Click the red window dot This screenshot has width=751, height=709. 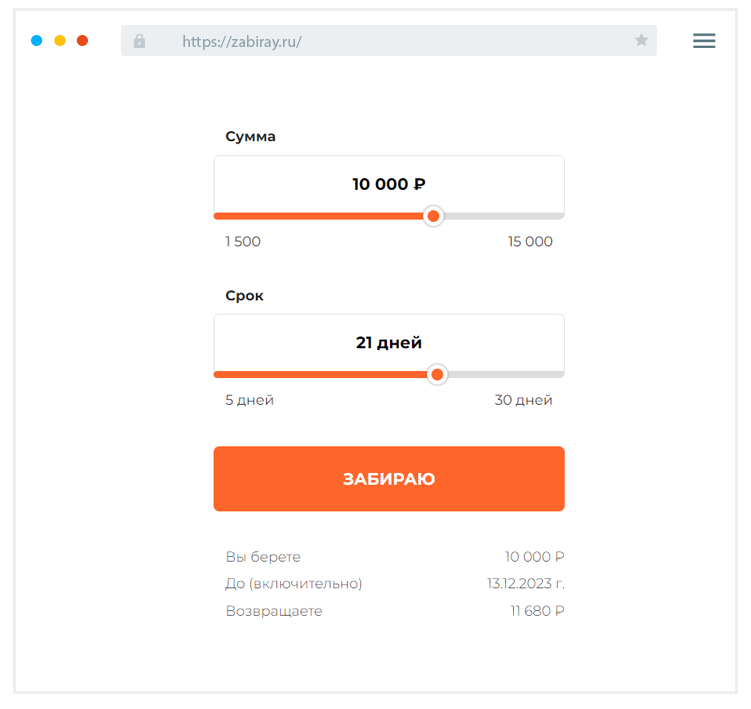click(82, 41)
